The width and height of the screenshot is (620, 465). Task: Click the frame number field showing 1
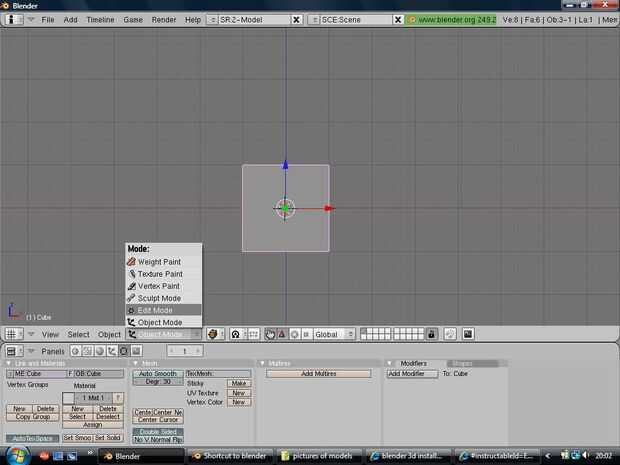pyautogui.click(x=185, y=351)
